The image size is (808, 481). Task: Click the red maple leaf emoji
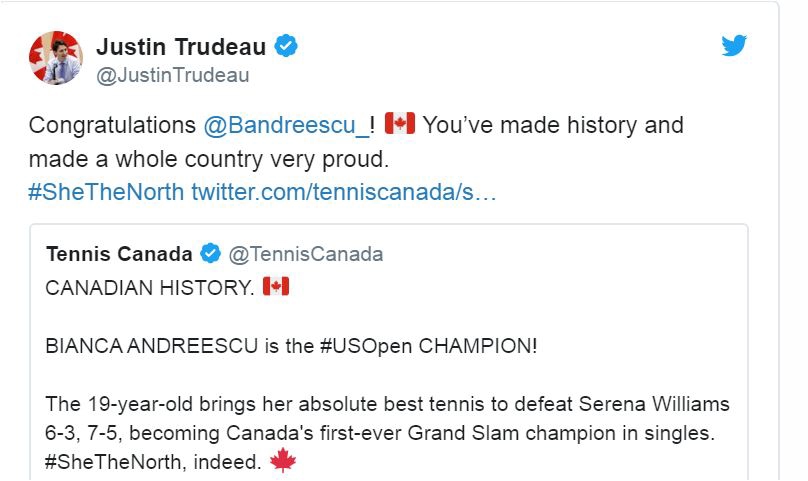(285, 462)
